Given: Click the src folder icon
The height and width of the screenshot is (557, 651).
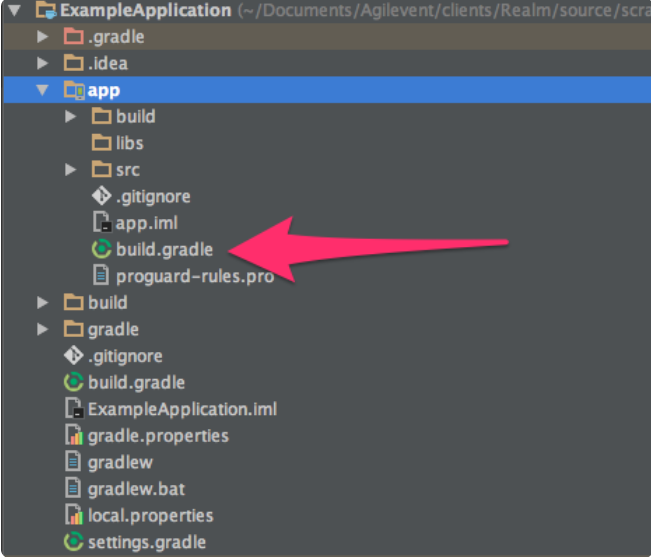Looking at the screenshot, I should coord(101,169).
